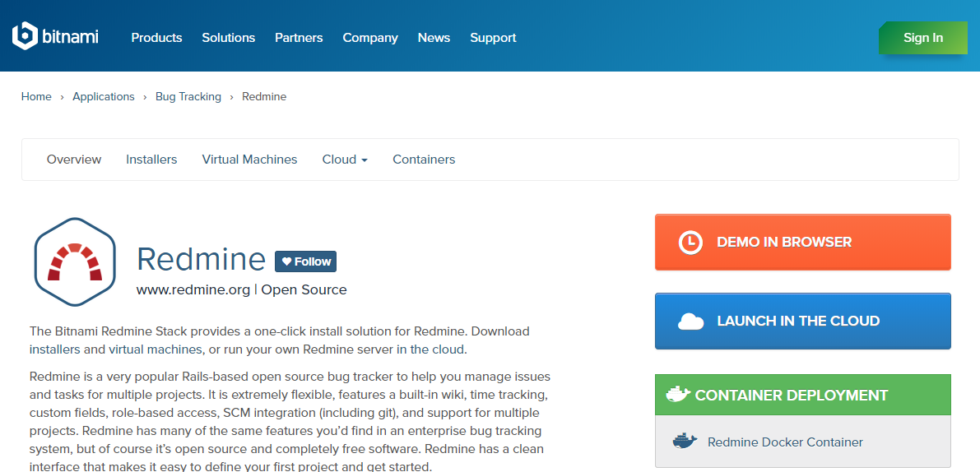980x472 pixels.
Task: Switch to the Virtual Machines tab
Action: 249,159
